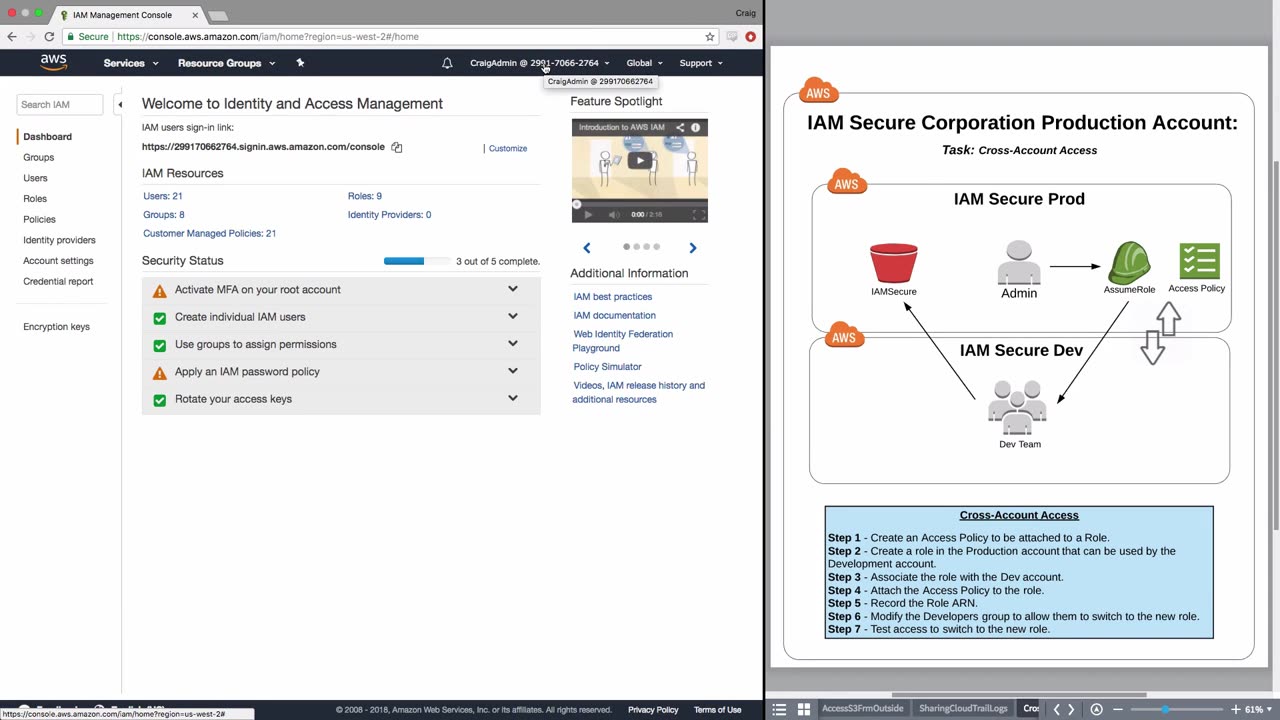
Task: Show previous Feature Spotlight item
Action: 587,247
